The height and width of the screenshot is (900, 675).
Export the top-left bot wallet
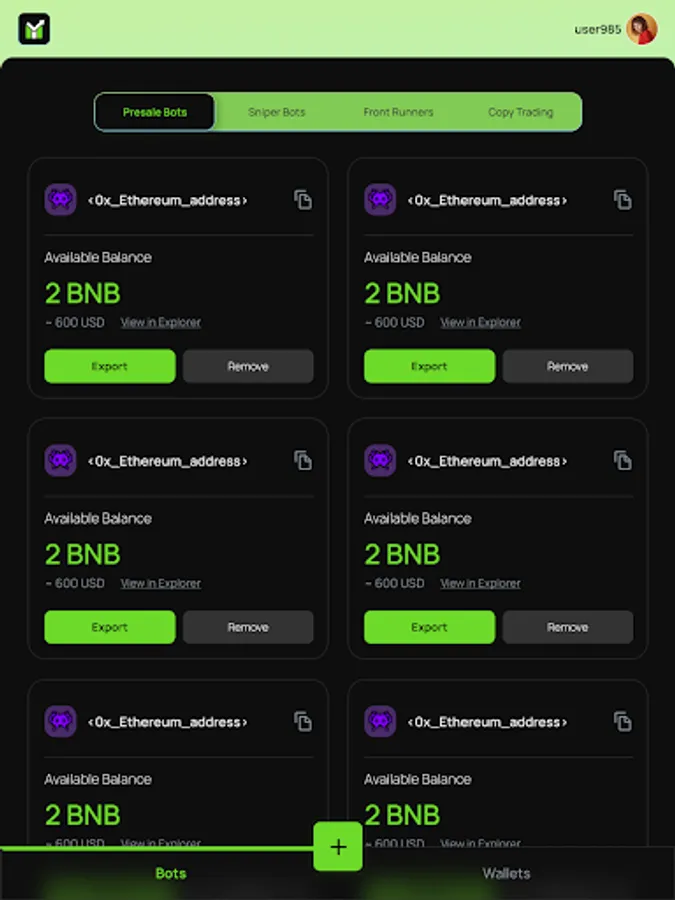coord(110,366)
